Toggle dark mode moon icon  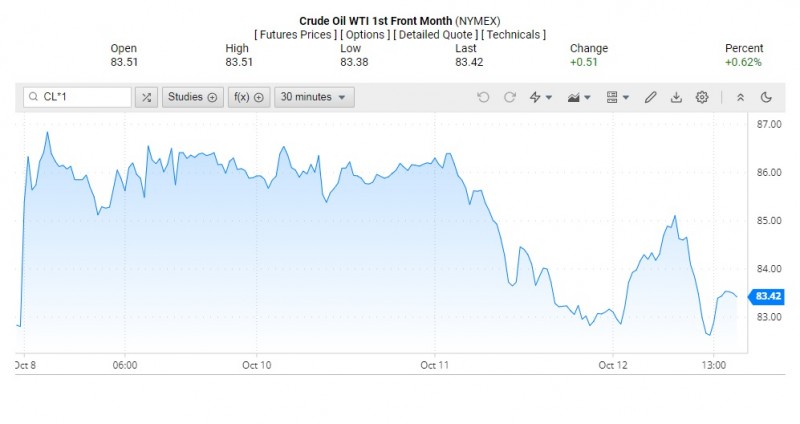(766, 97)
